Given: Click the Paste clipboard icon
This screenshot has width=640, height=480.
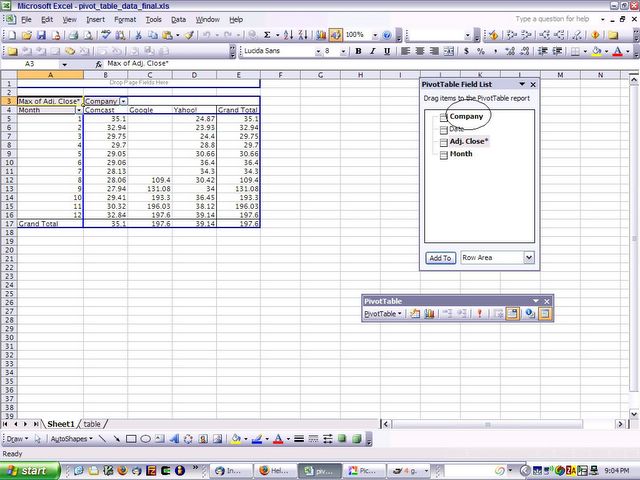Looking at the screenshot, I should click(x=167, y=36).
